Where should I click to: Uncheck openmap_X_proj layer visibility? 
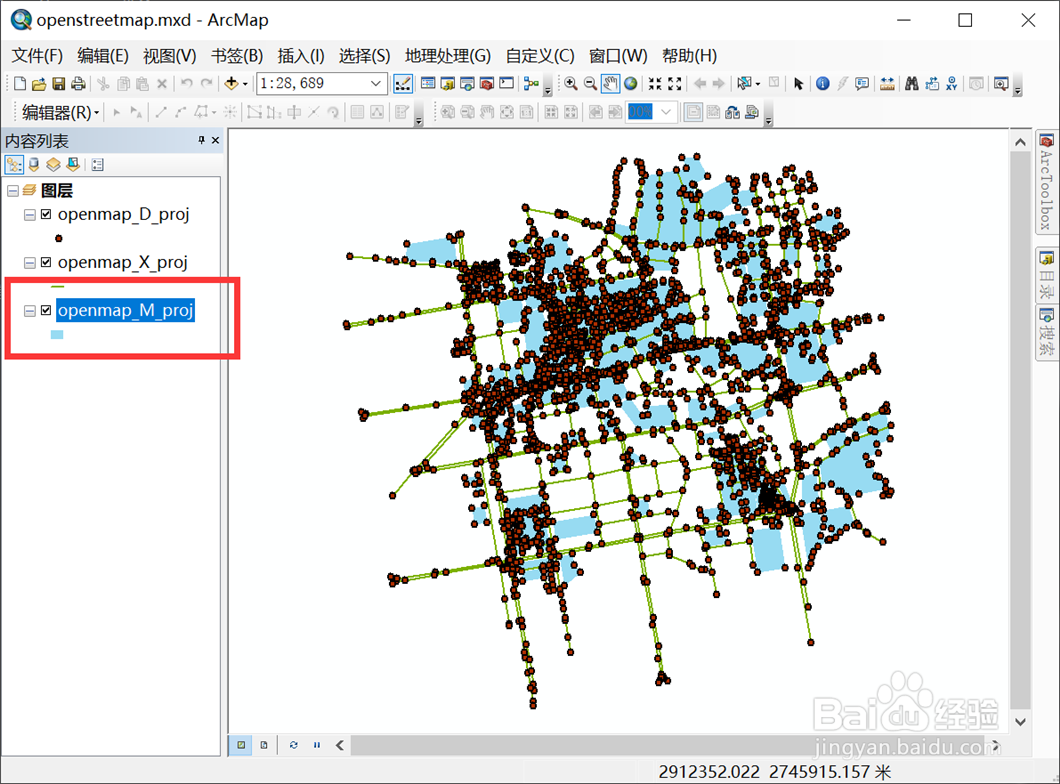click(x=46, y=262)
